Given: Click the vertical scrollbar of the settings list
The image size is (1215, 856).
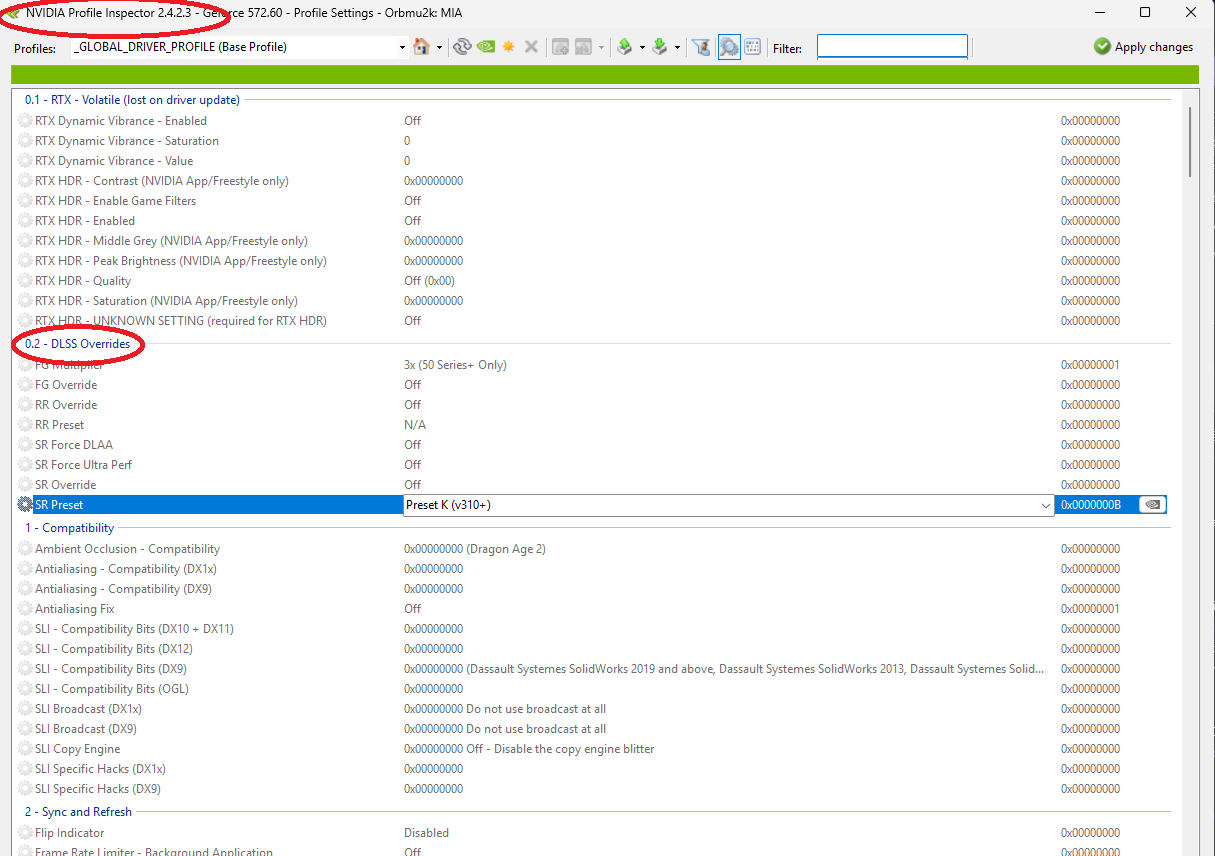Looking at the screenshot, I should pos(1190,140).
